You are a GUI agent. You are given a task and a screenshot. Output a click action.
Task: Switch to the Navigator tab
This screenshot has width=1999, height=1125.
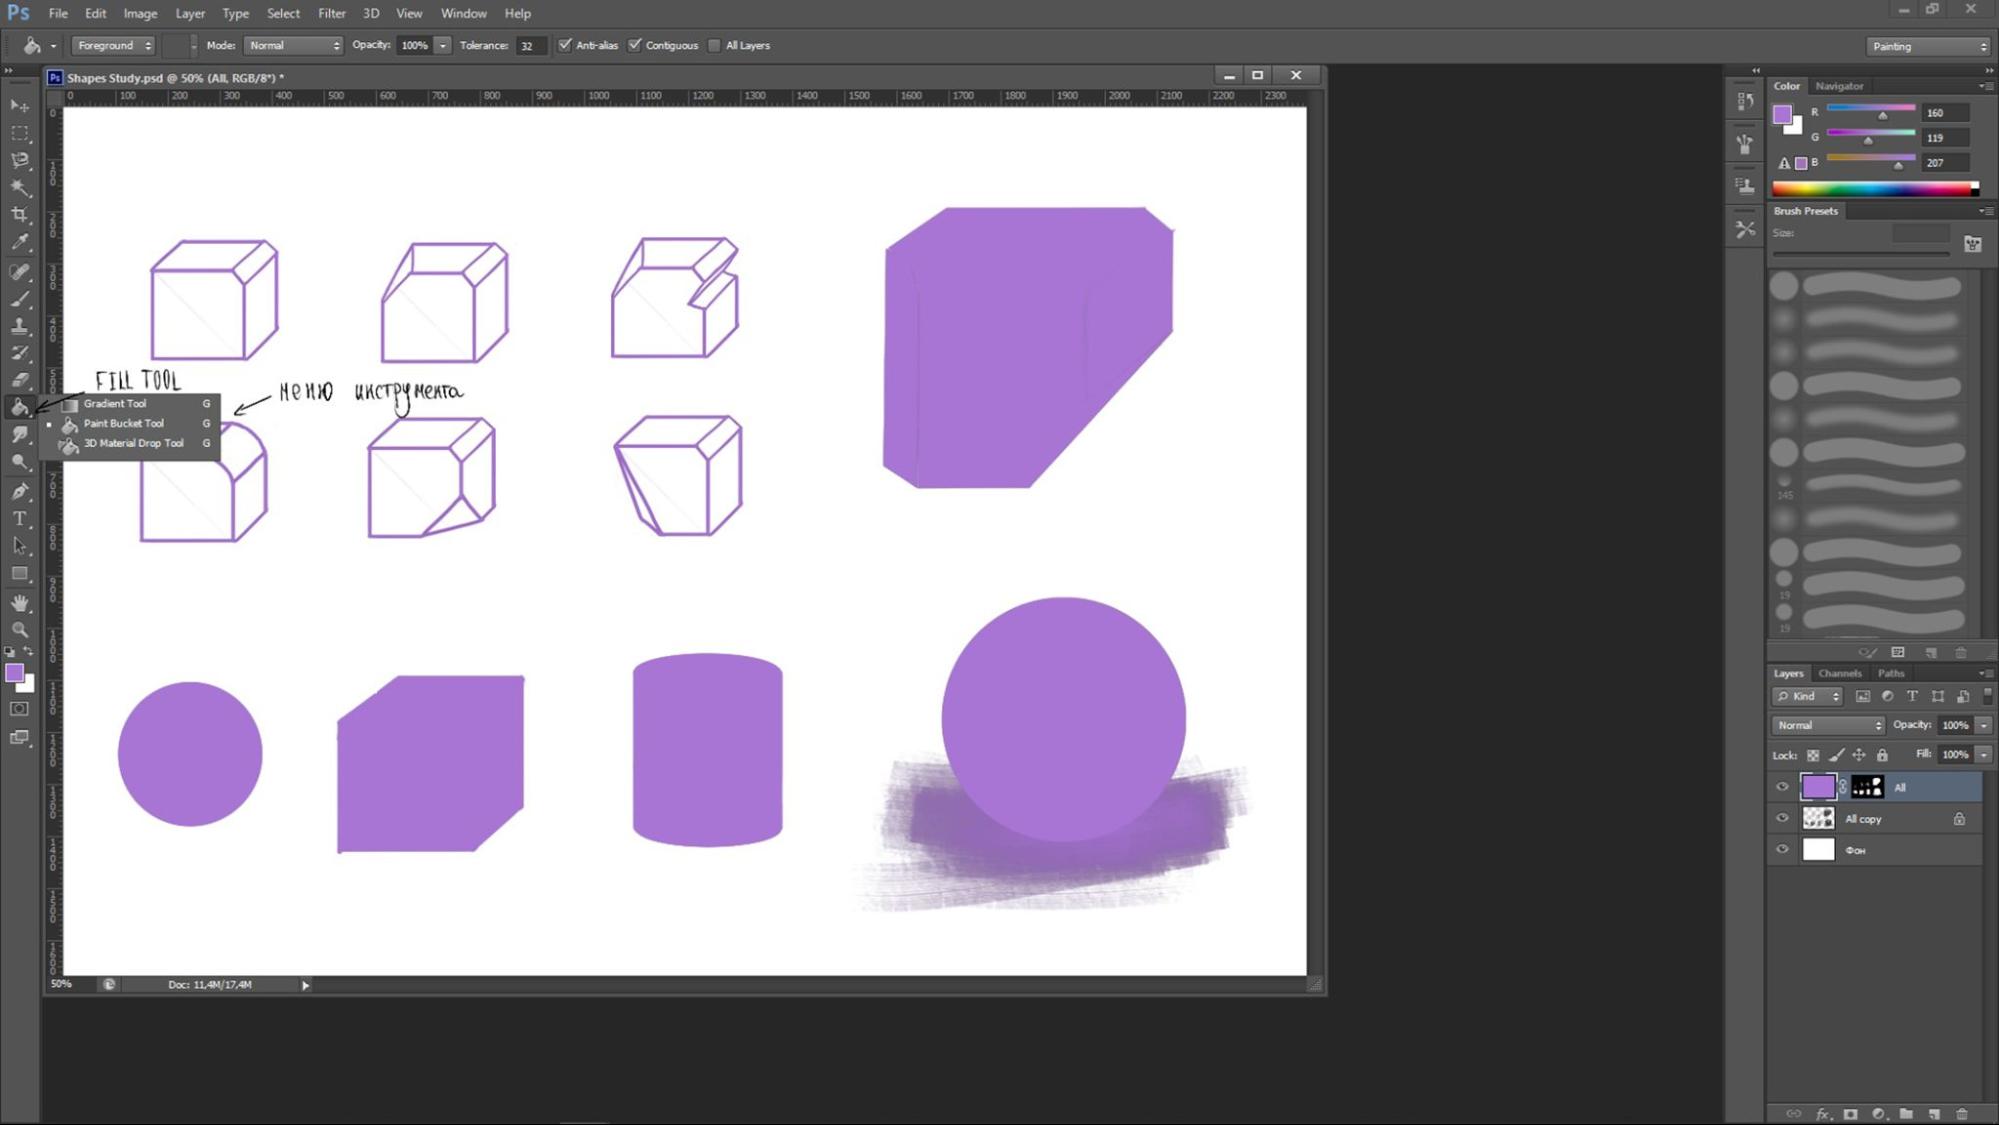point(1839,86)
